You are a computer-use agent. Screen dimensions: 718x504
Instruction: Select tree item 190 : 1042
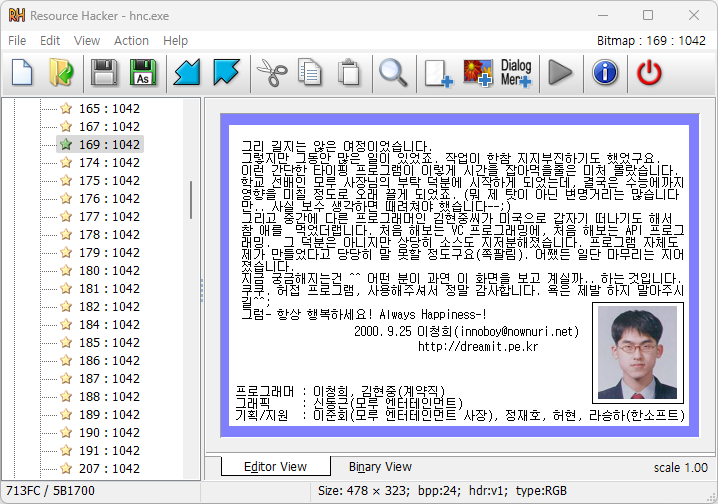click(x=109, y=433)
